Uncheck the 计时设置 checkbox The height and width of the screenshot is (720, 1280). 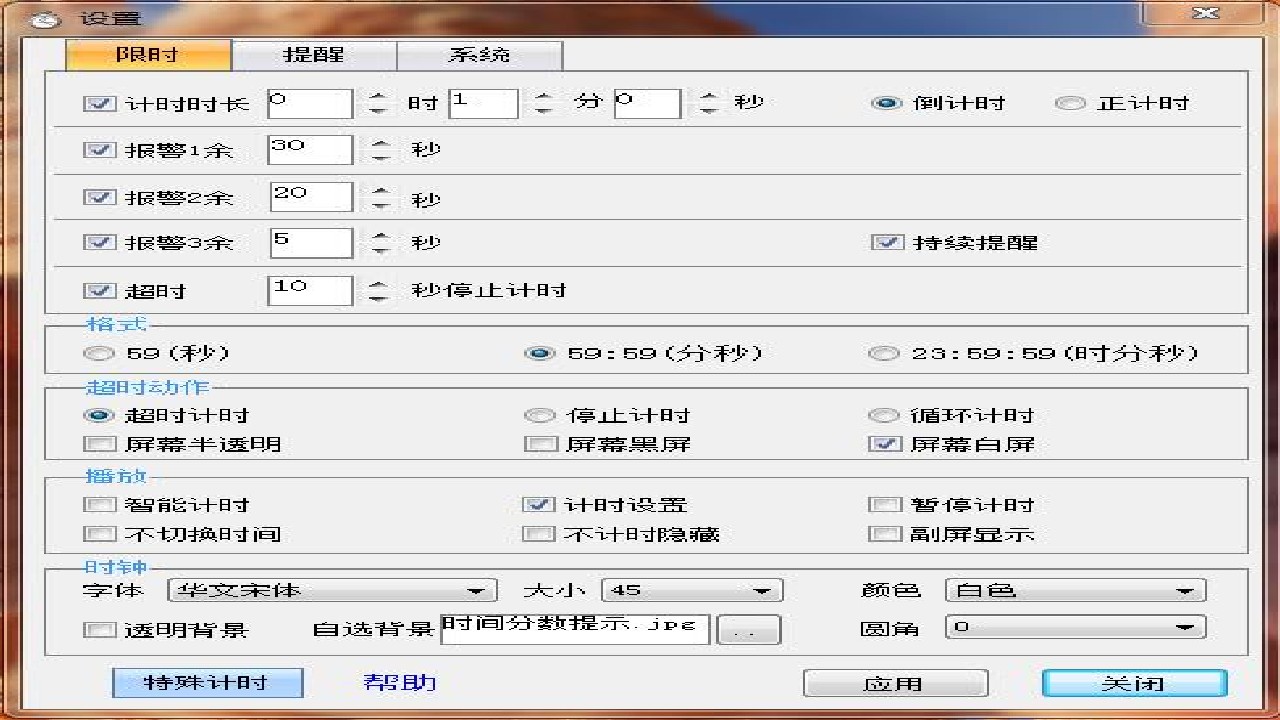click(x=540, y=505)
